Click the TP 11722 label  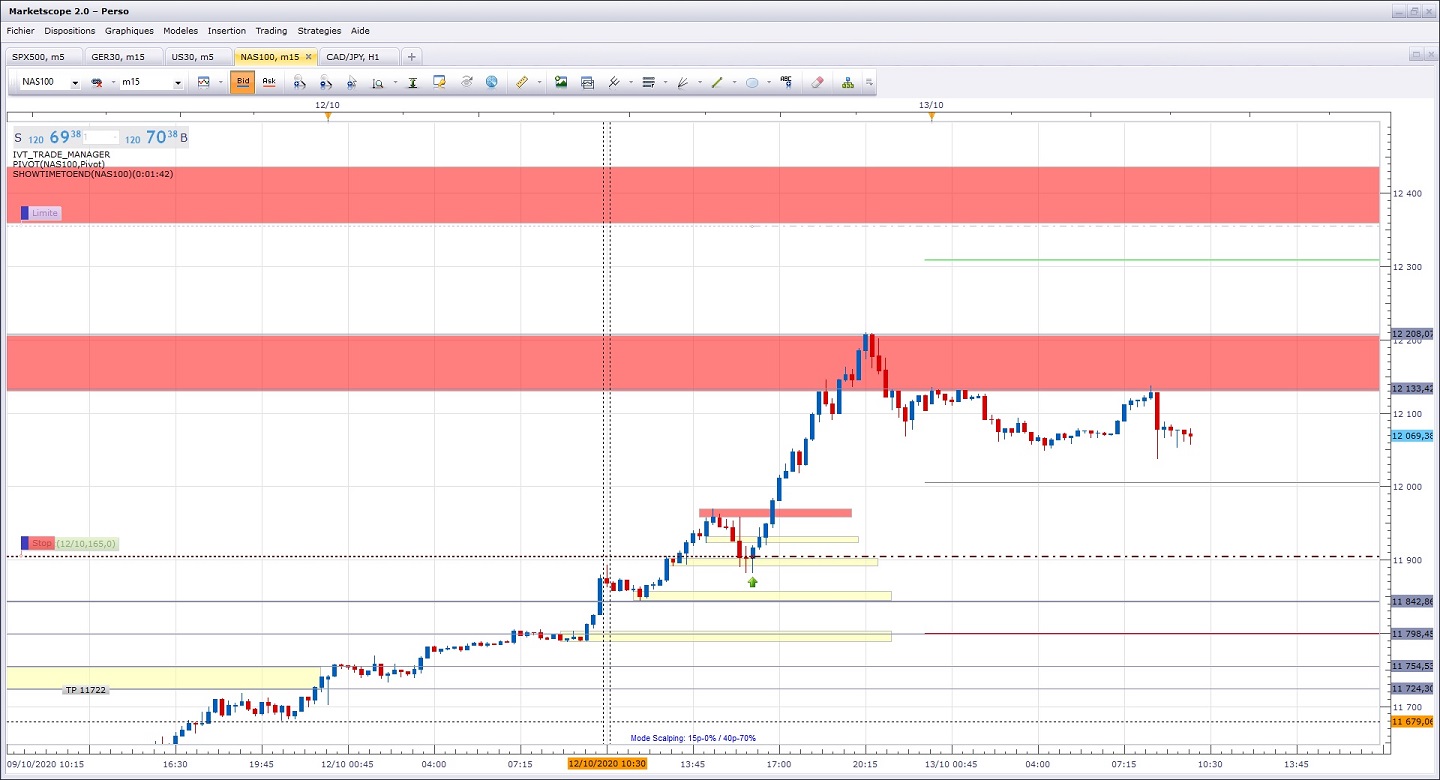(86, 690)
